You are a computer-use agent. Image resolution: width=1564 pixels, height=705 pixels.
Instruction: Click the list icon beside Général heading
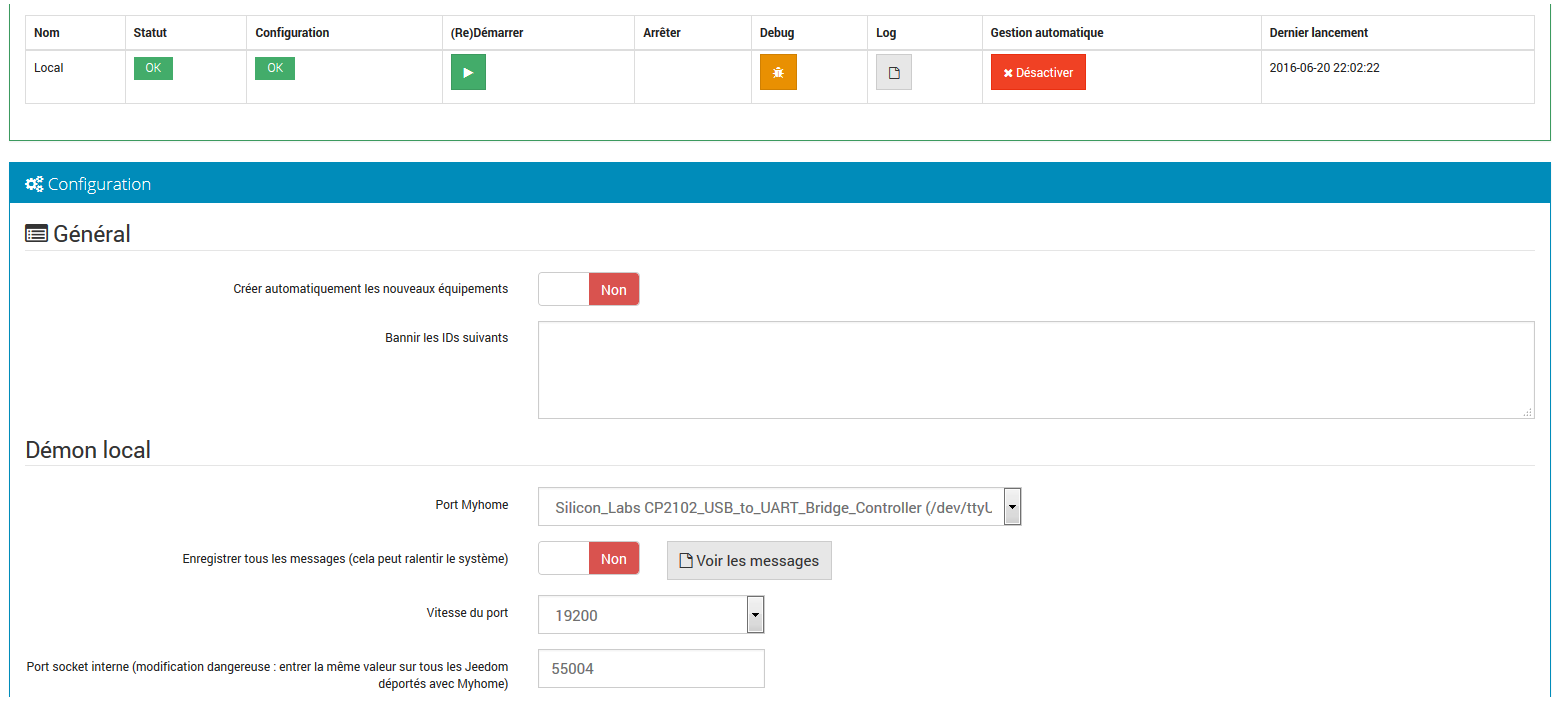36,234
